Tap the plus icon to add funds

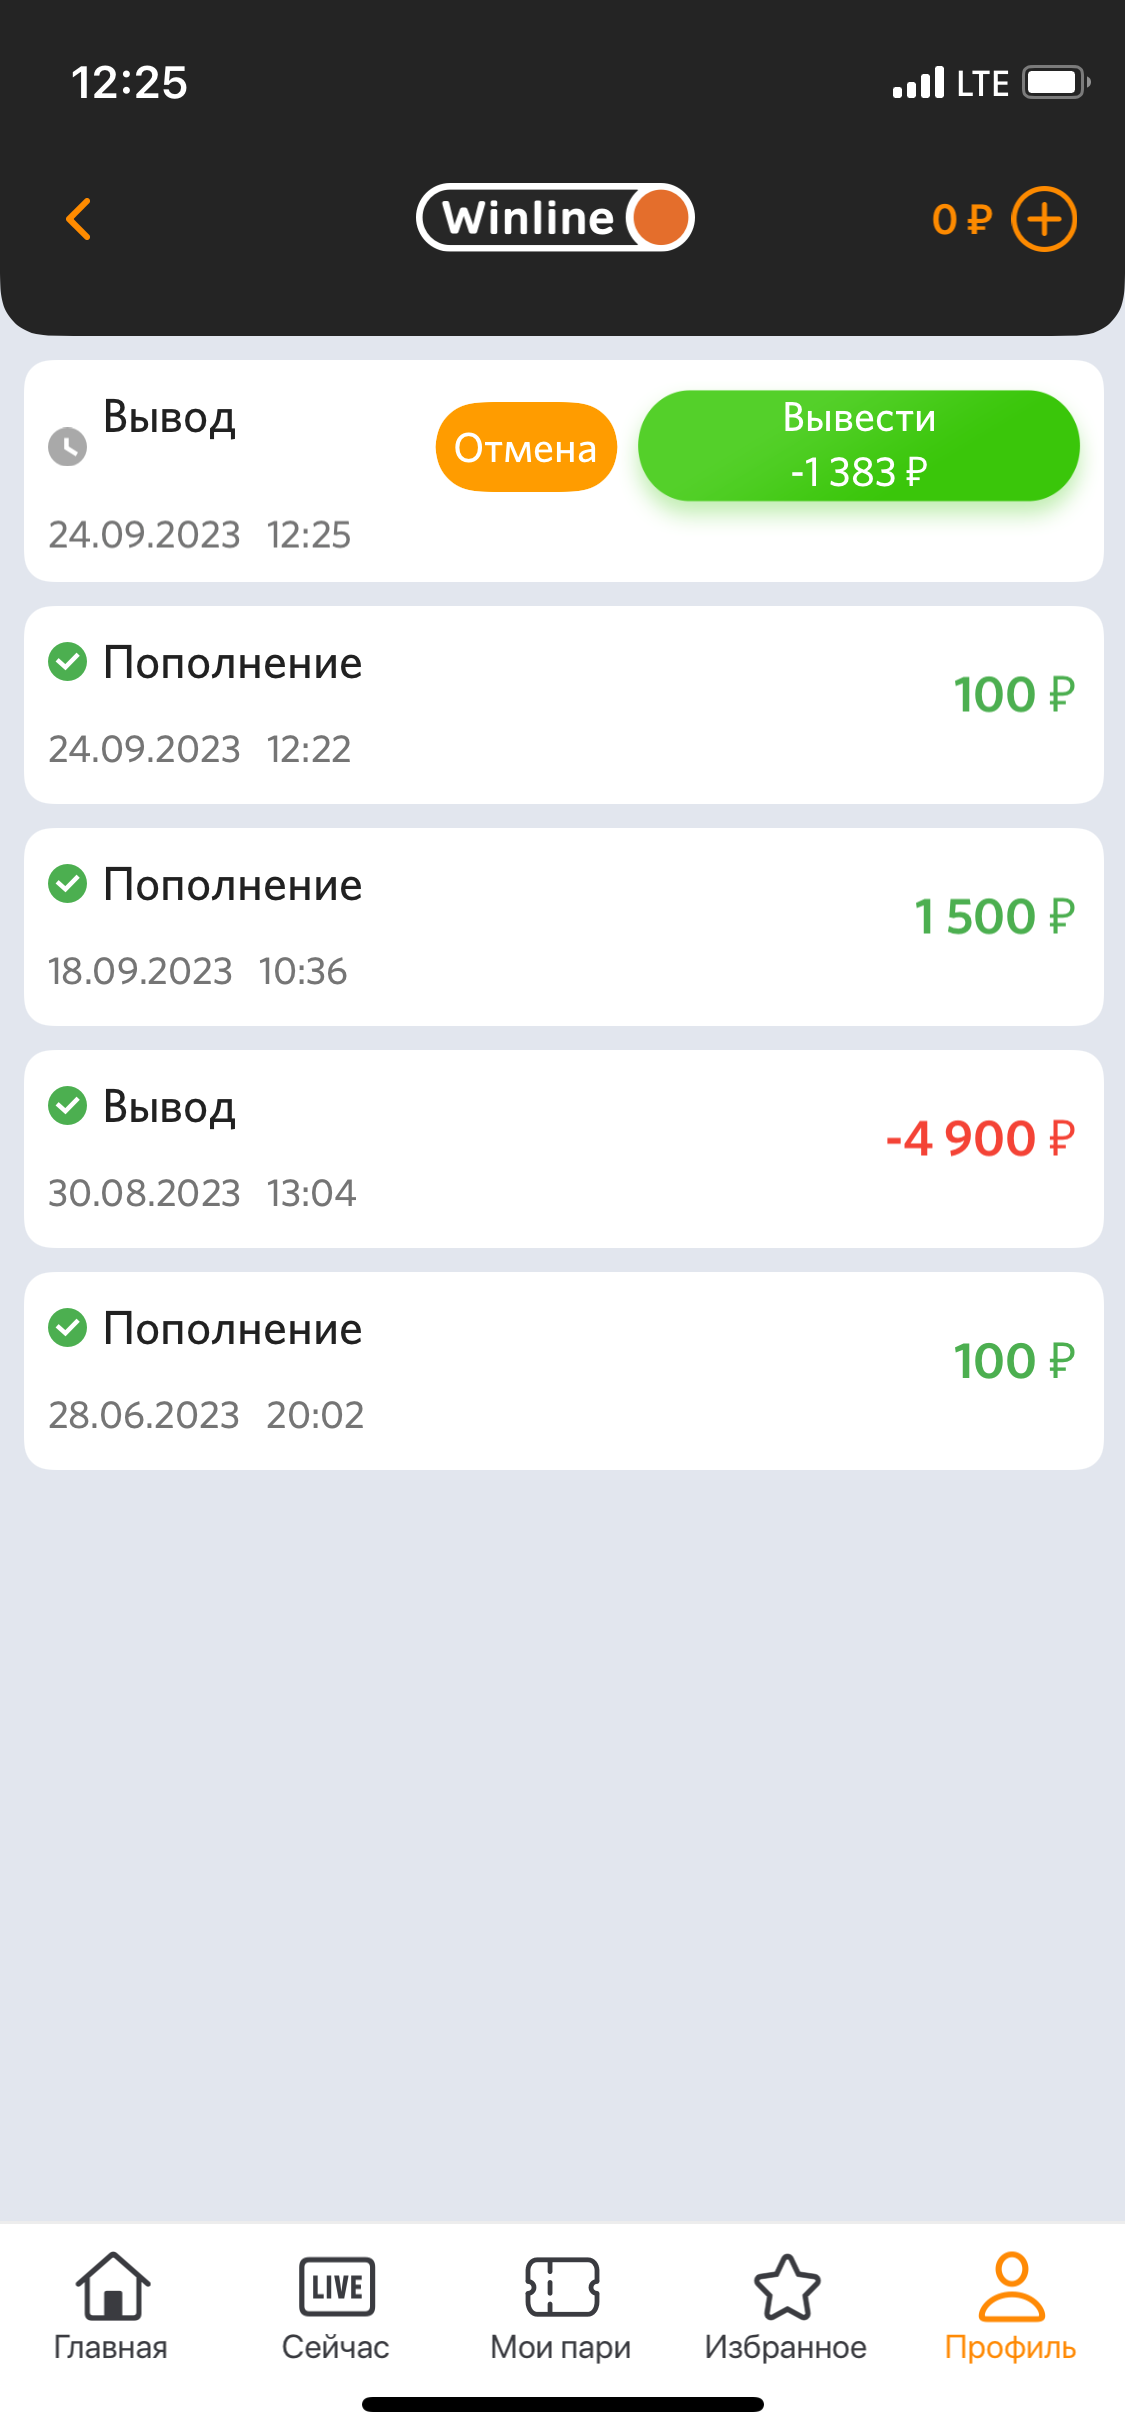point(1043,219)
